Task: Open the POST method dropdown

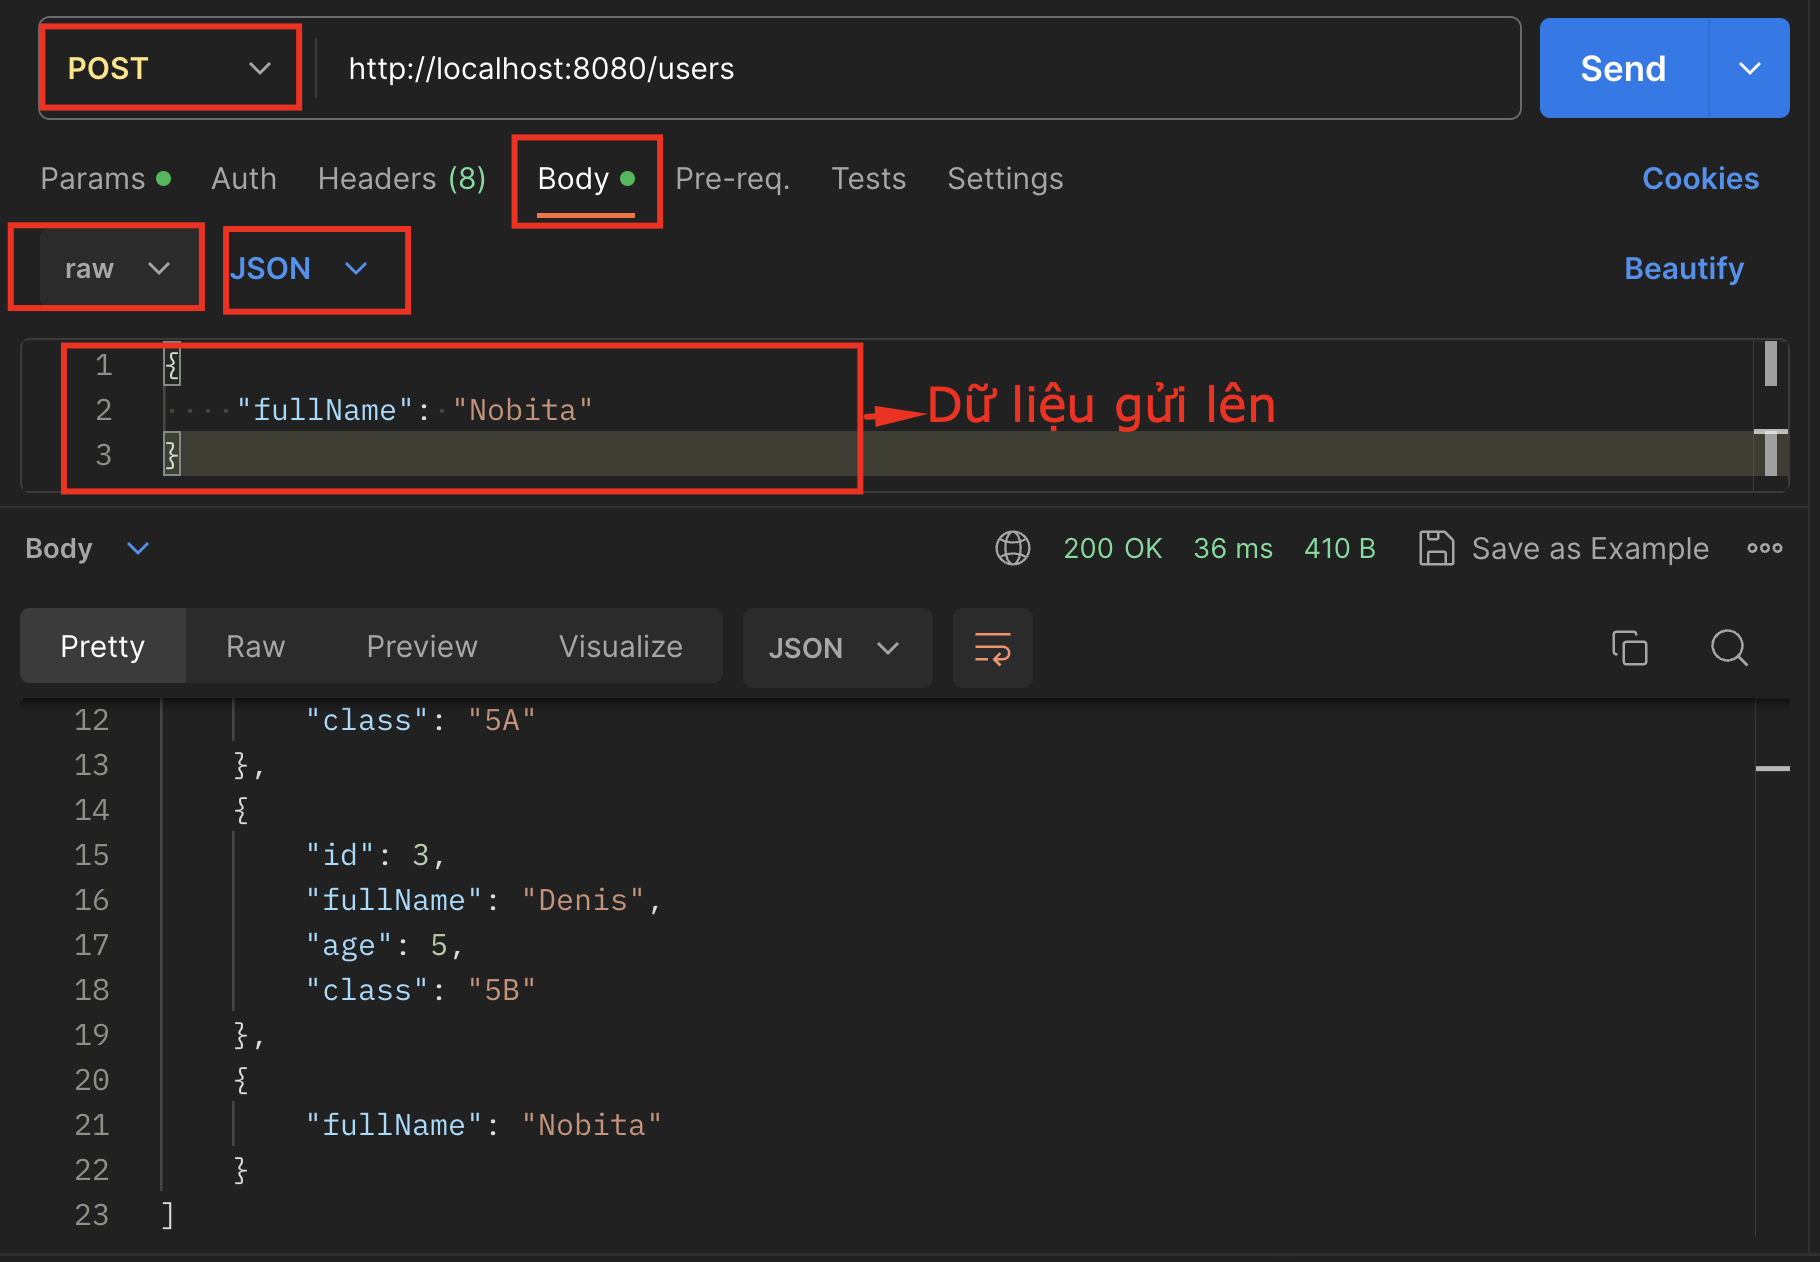Action: click(x=169, y=69)
